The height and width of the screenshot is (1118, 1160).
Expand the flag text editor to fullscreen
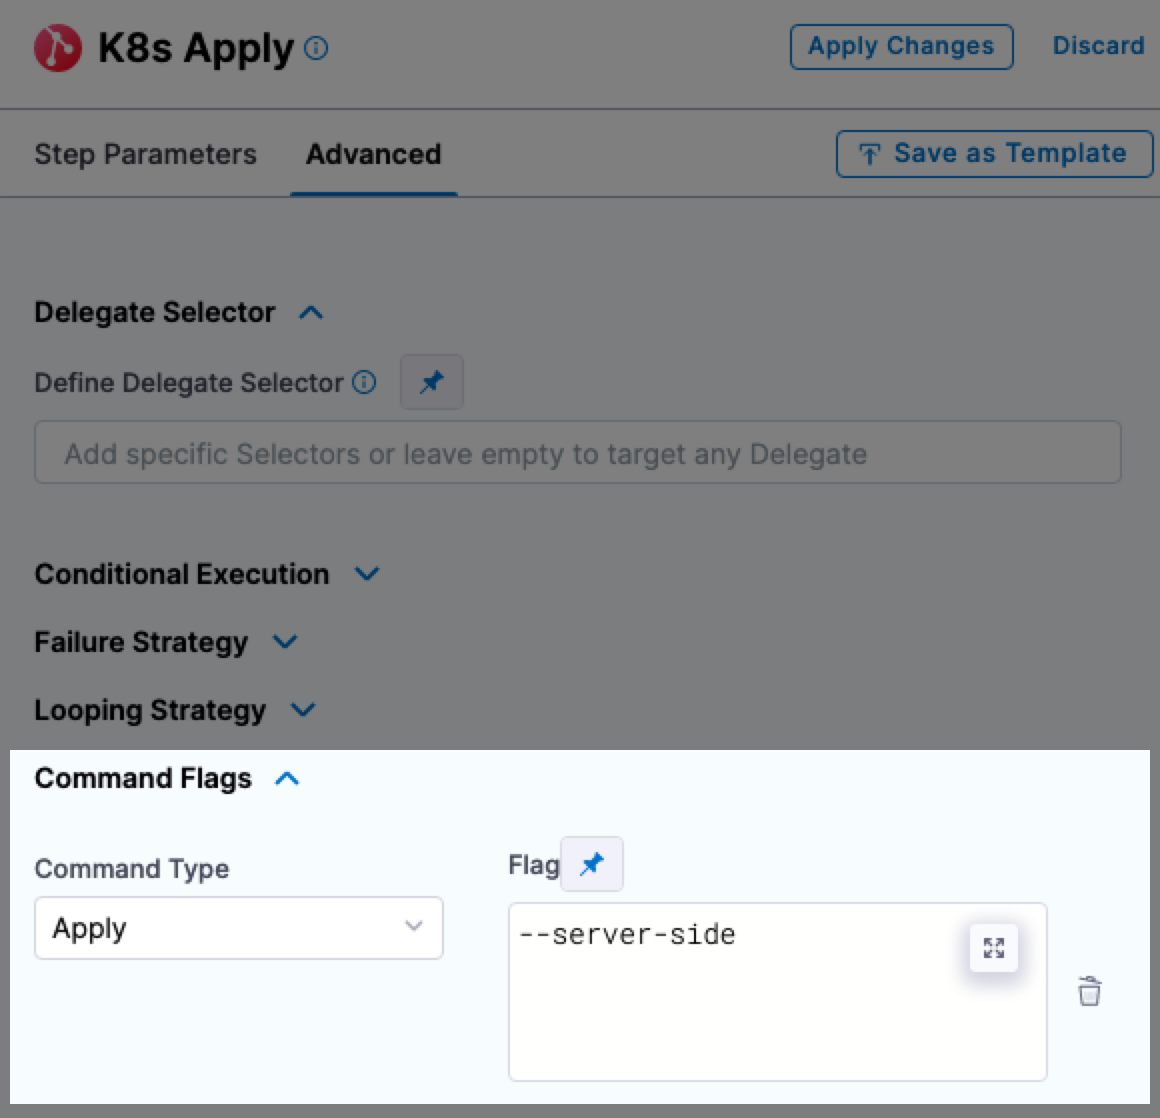coord(994,948)
